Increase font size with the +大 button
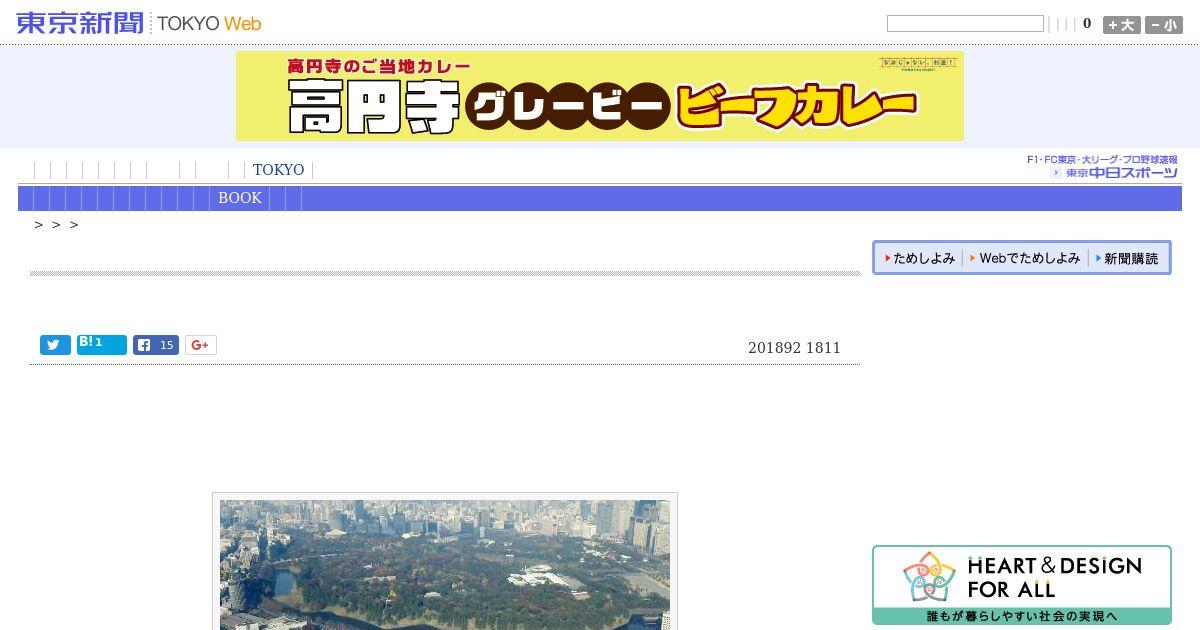 tap(1121, 25)
